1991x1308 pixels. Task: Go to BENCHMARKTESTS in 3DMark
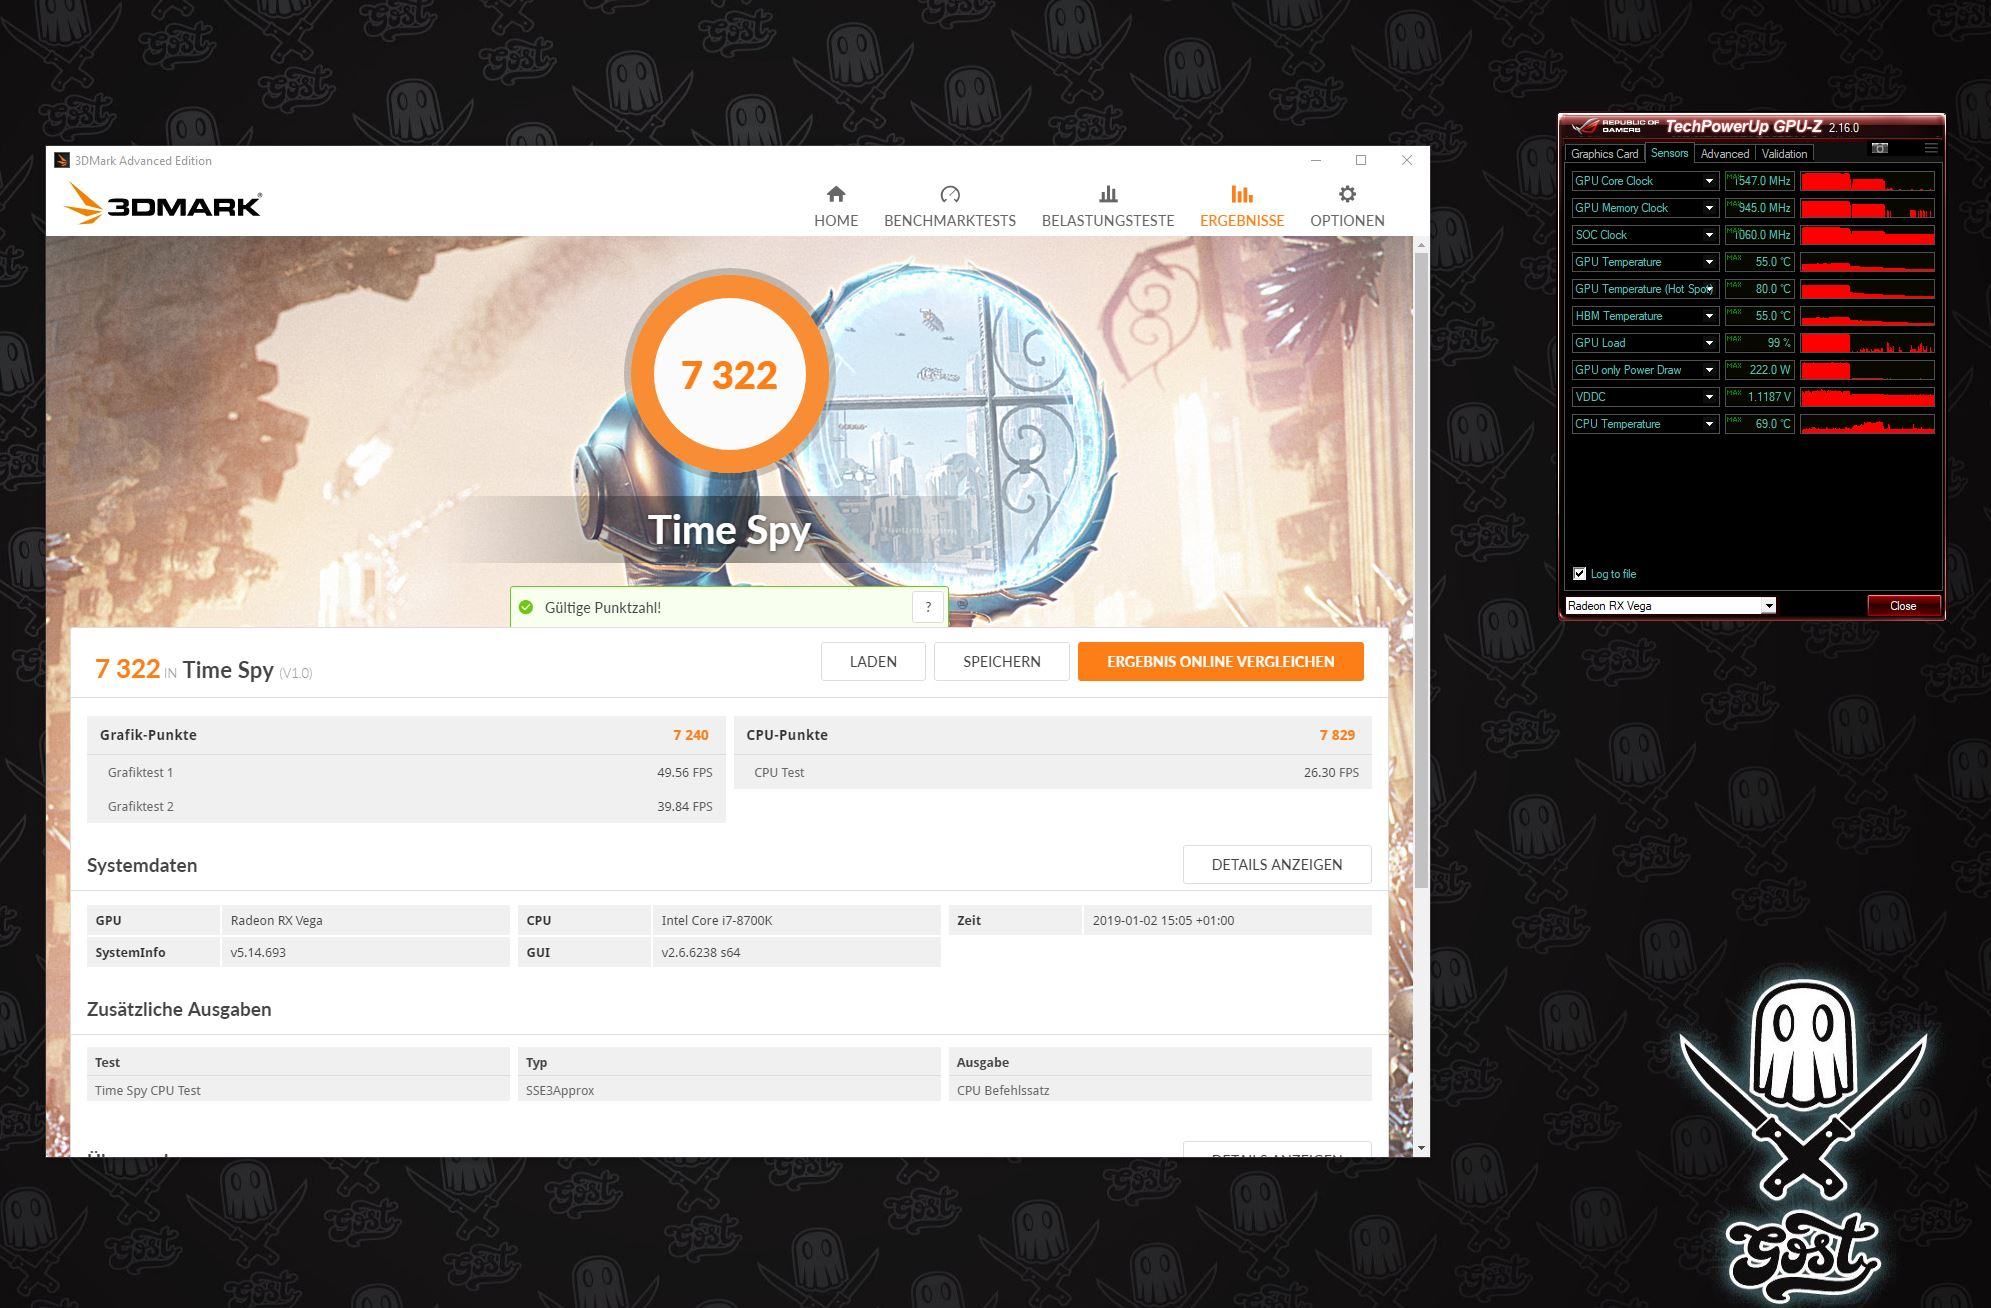pos(949,206)
